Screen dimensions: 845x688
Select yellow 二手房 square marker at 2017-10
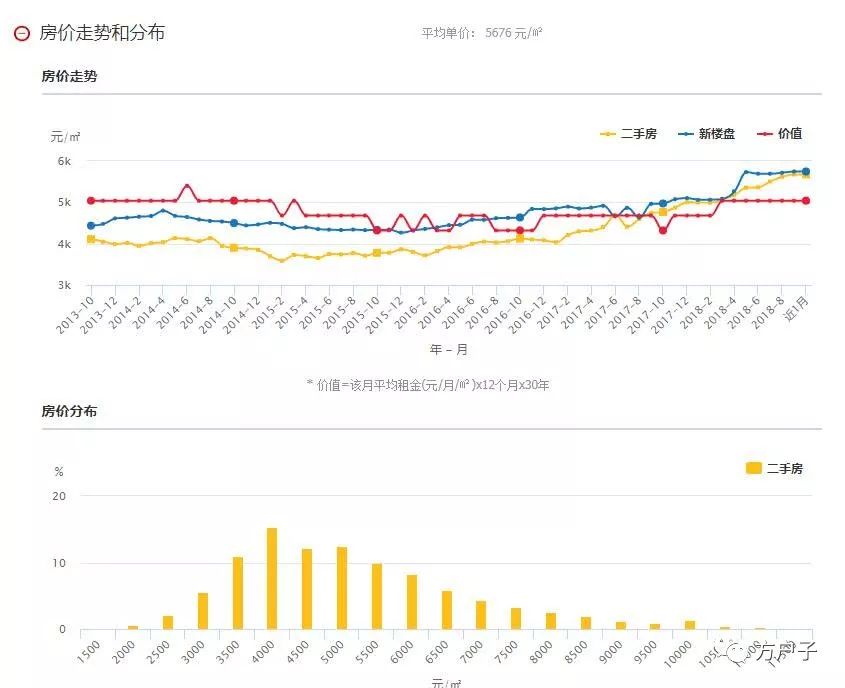(x=663, y=212)
